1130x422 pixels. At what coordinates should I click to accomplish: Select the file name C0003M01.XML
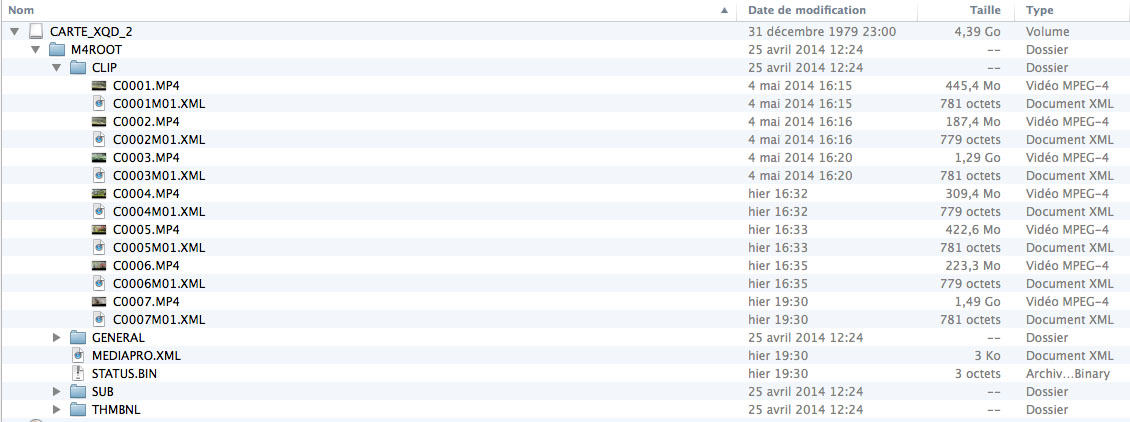click(159, 176)
